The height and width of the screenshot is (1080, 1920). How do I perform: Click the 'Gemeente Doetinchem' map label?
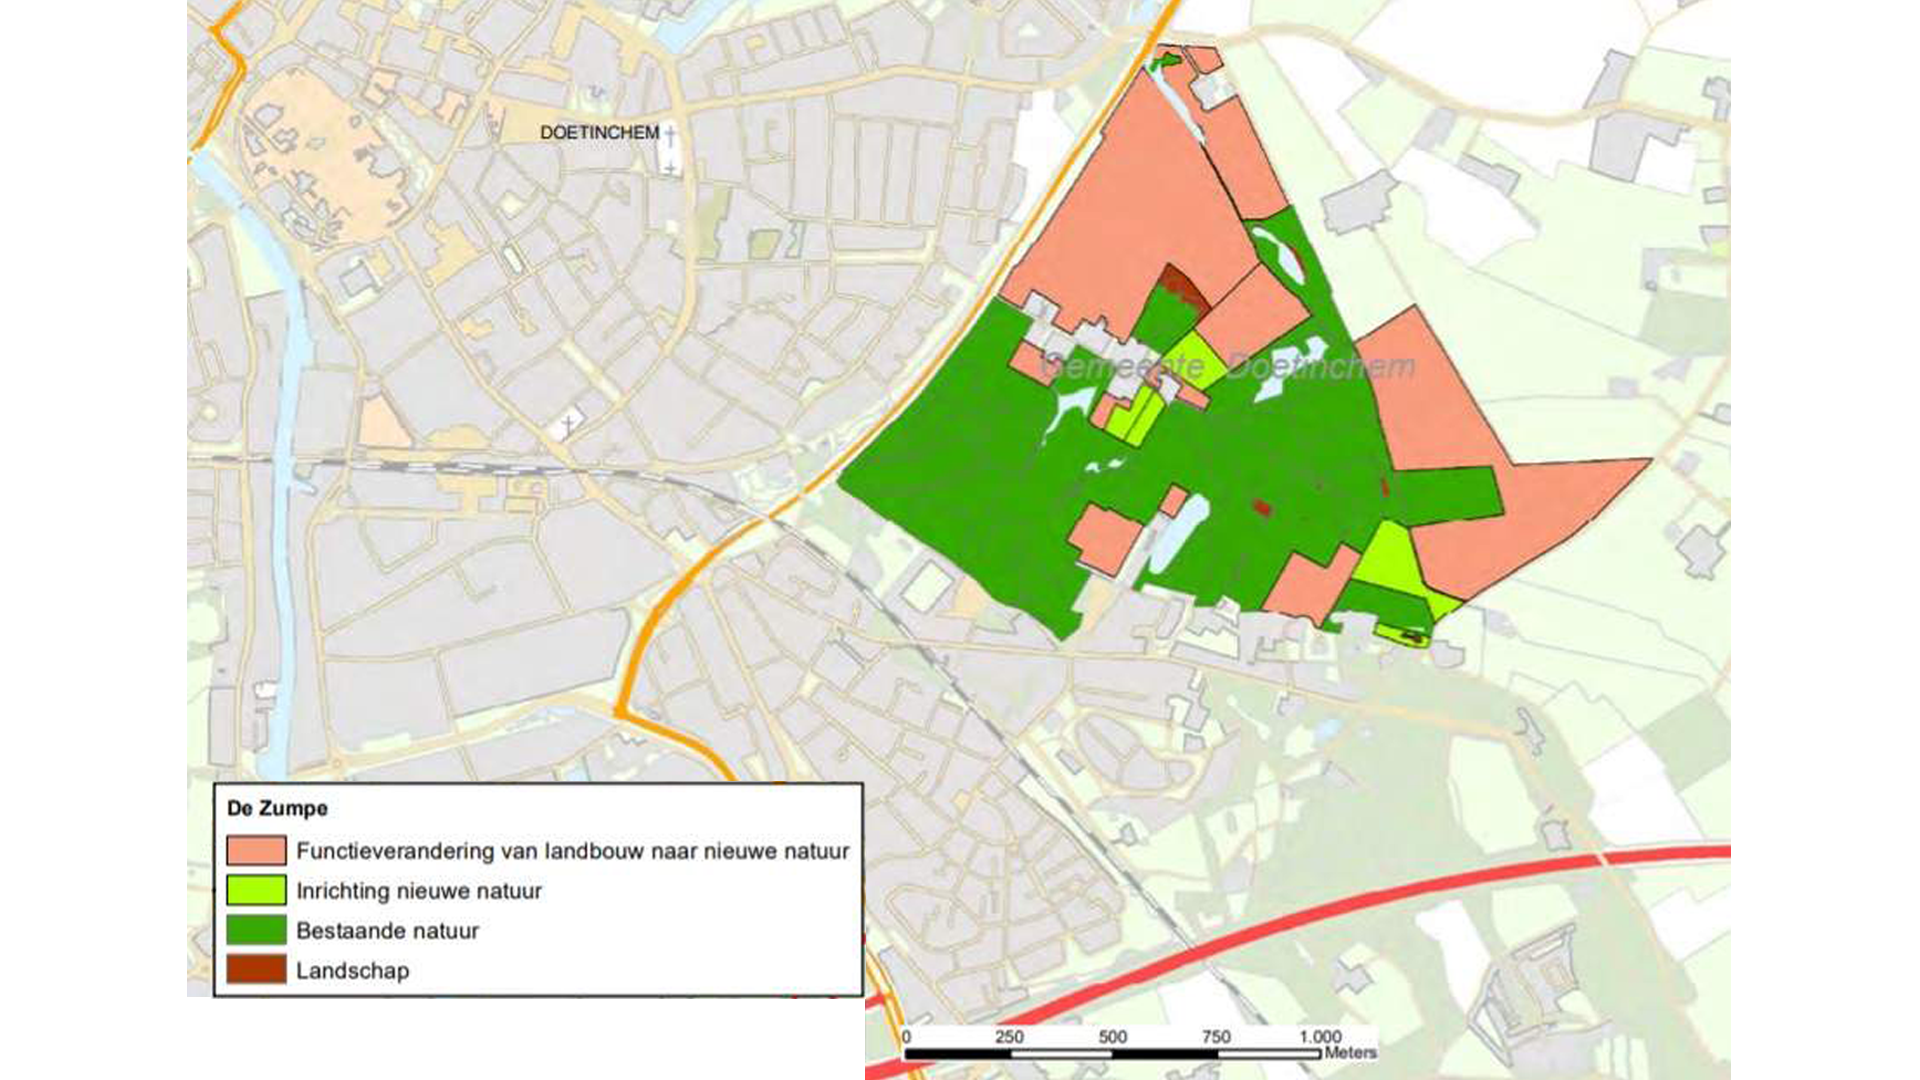(x=1228, y=367)
